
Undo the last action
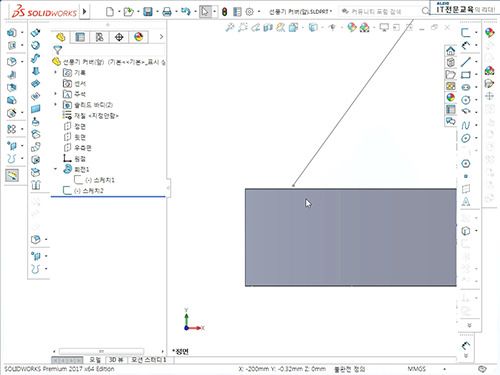coord(186,12)
